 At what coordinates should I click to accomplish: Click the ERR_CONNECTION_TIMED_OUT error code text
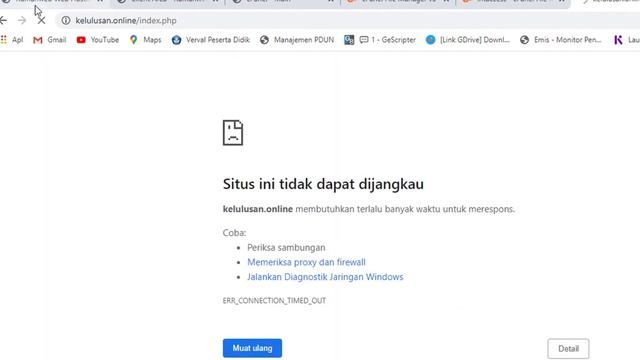274,301
